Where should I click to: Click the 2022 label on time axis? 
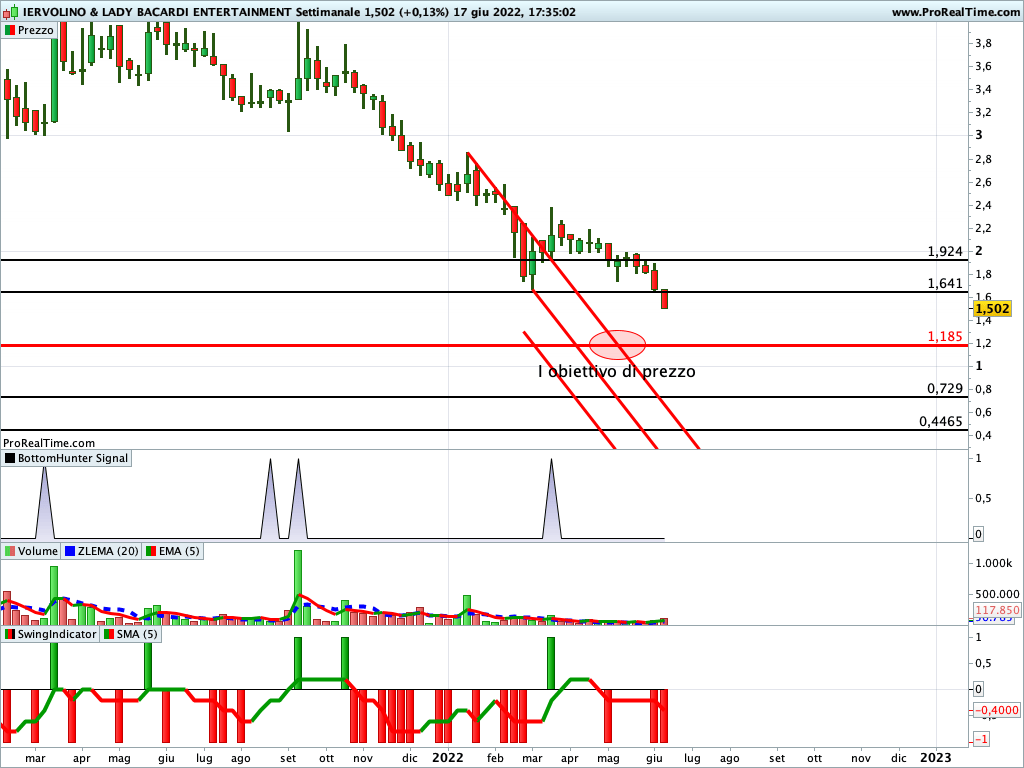448,757
